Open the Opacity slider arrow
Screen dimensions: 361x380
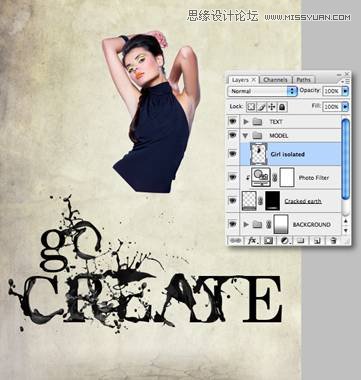pos(345,91)
